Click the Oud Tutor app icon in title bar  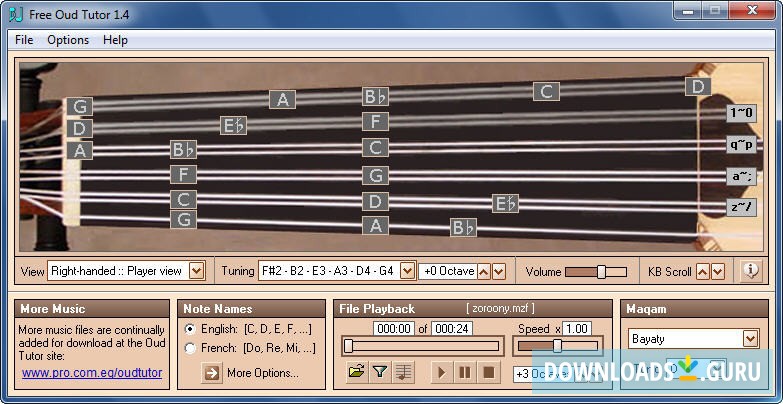[16, 14]
